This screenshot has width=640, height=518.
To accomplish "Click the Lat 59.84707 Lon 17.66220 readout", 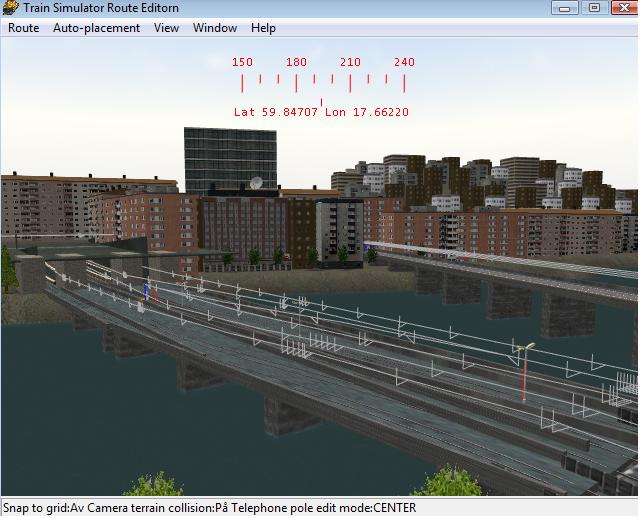I will [321, 112].
